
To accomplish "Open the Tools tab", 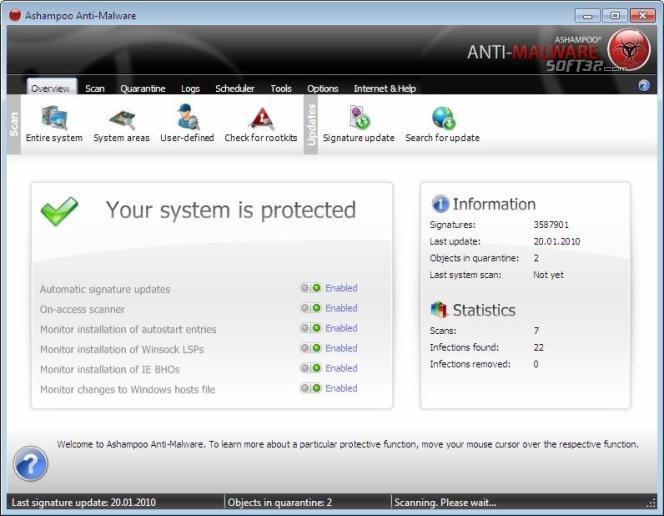I will click(x=281, y=88).
